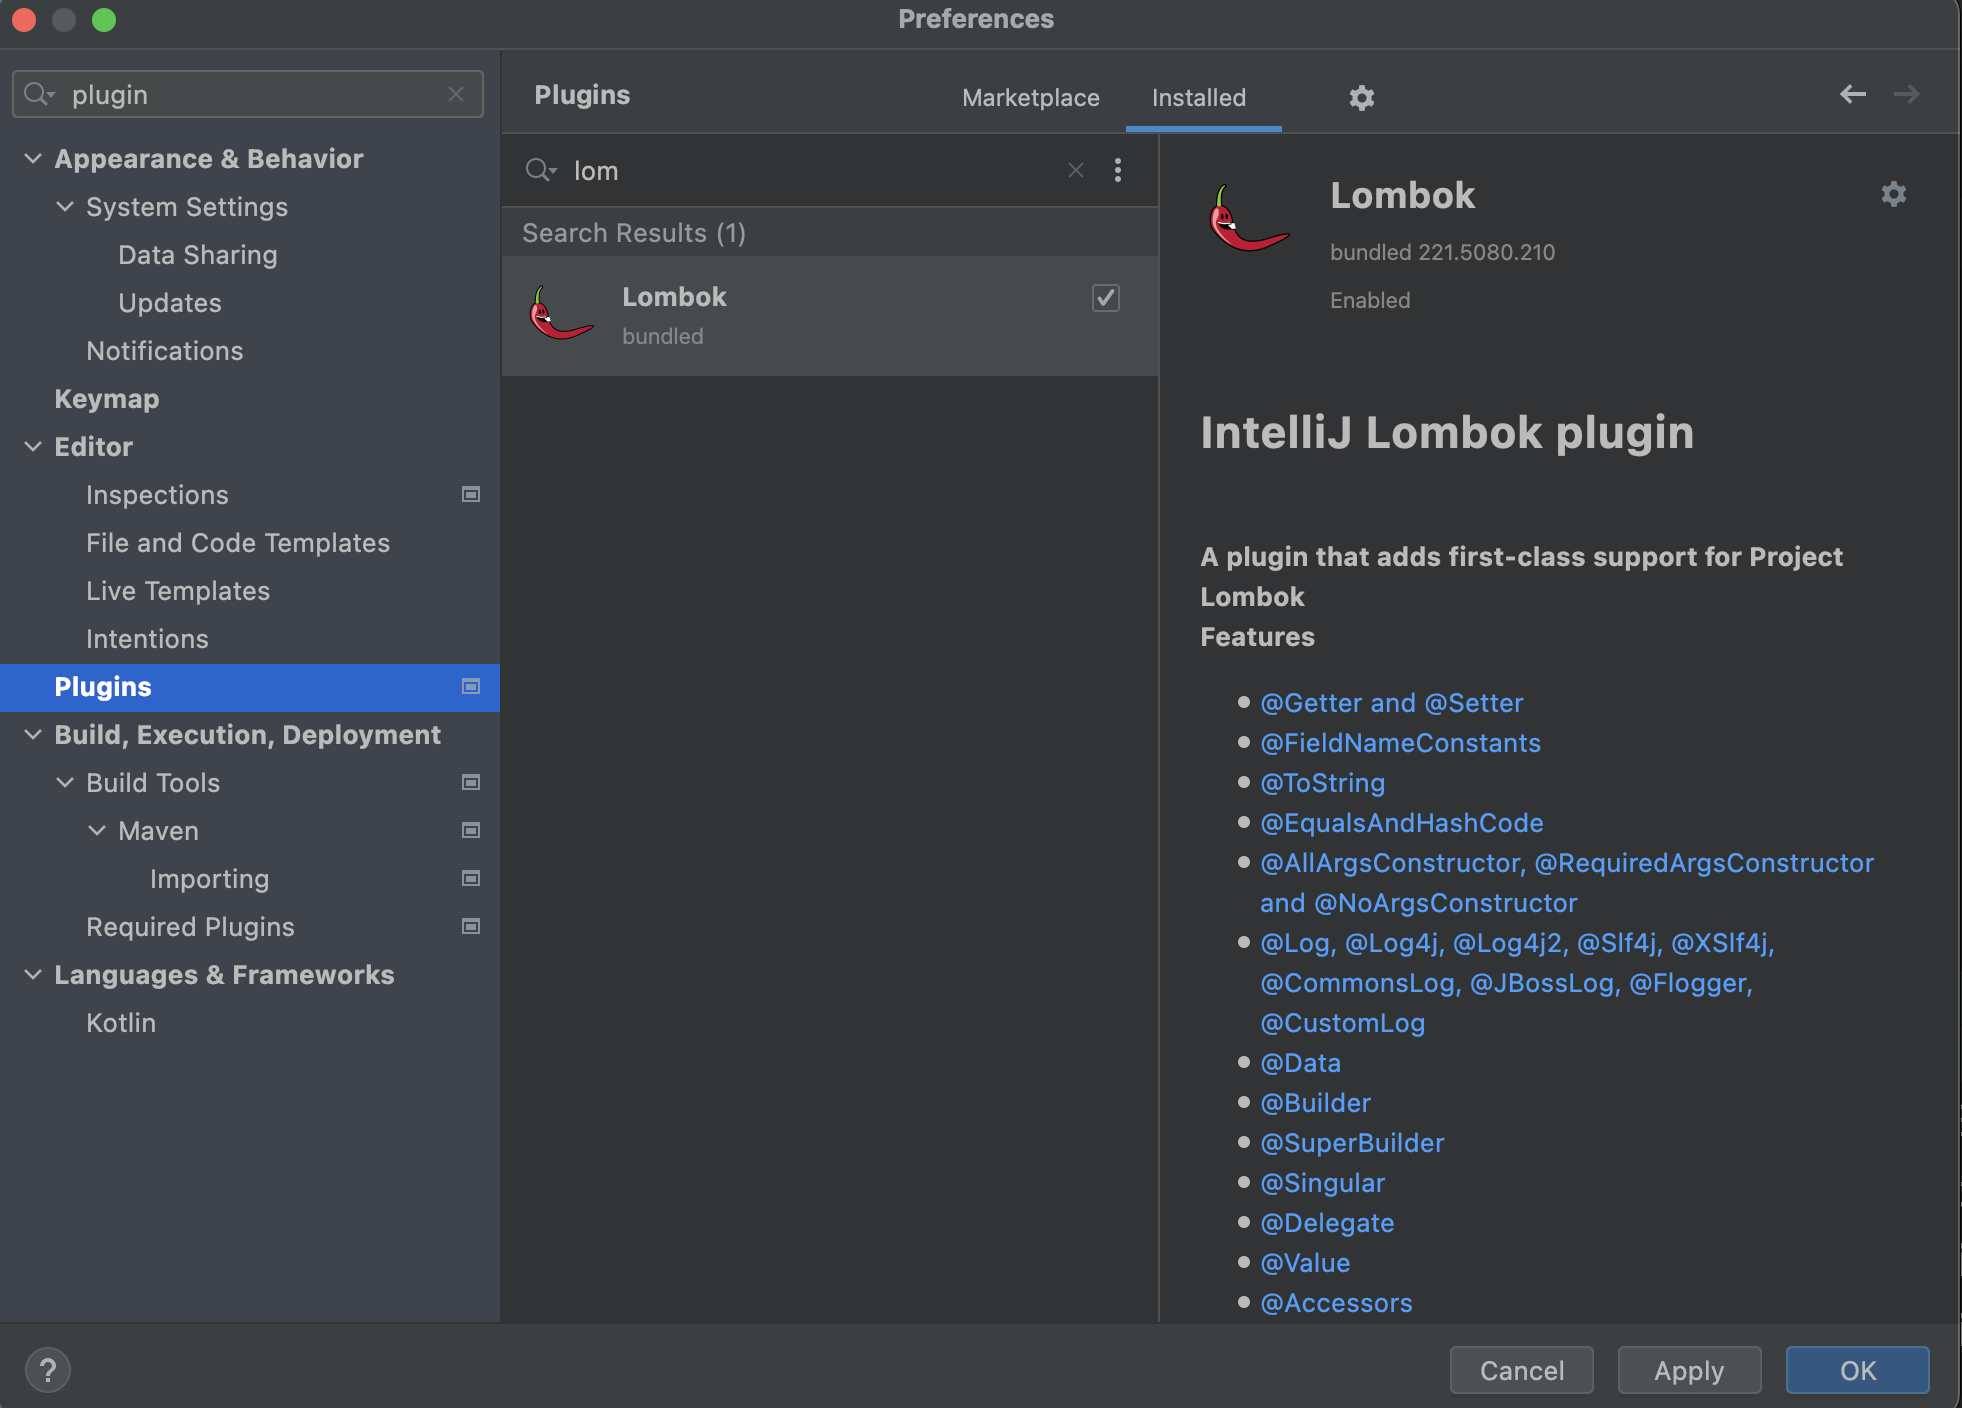Click the help question mark button
1962x1408 pixels.
tap(47, 1370)
